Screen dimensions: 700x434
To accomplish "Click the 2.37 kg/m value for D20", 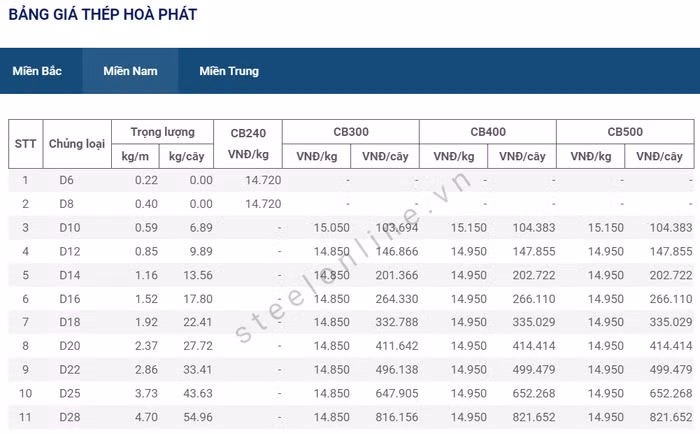I will tap(146, 345).
